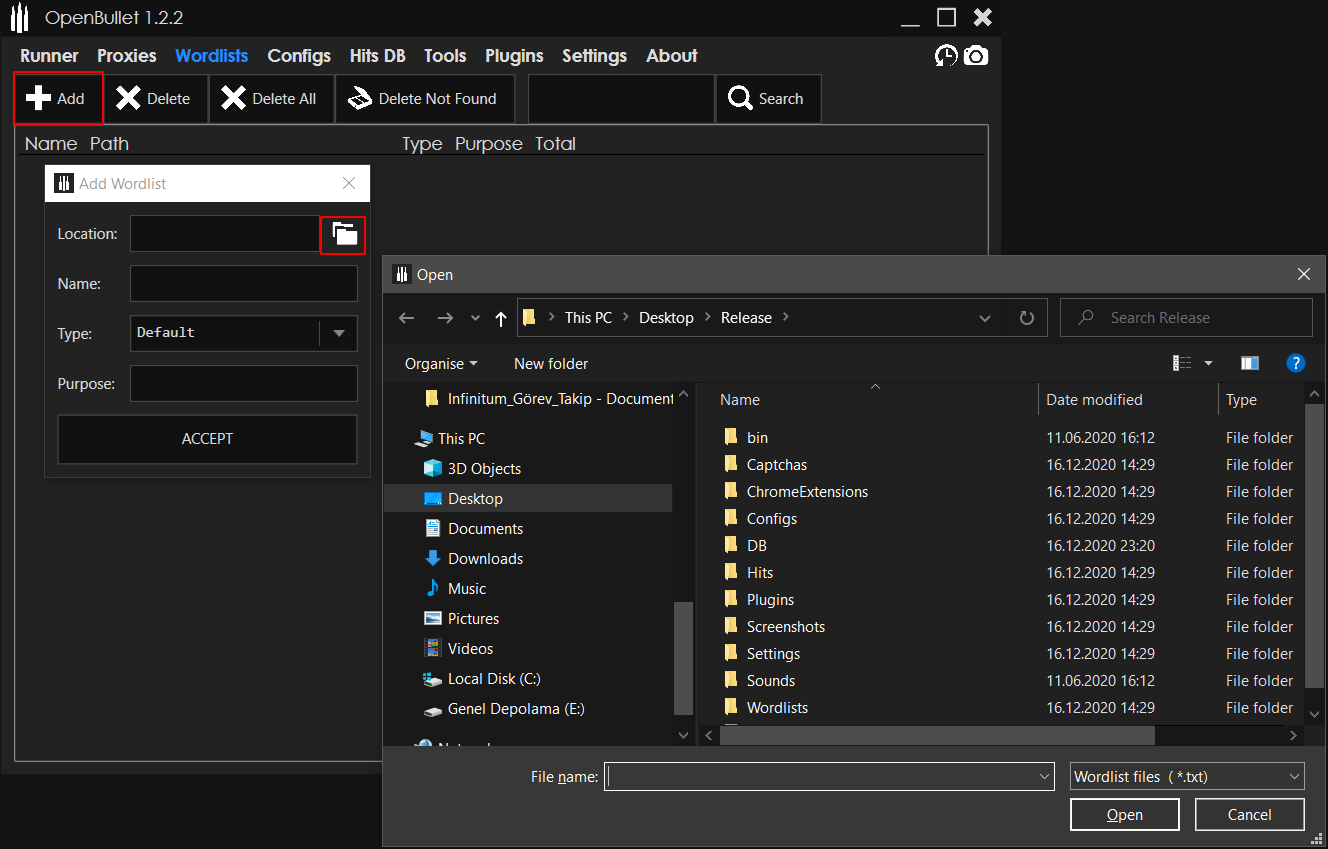Screen dimensions: 1328x849
Task: Close the Add Wordlist dialog
Action: pos(349,184)
